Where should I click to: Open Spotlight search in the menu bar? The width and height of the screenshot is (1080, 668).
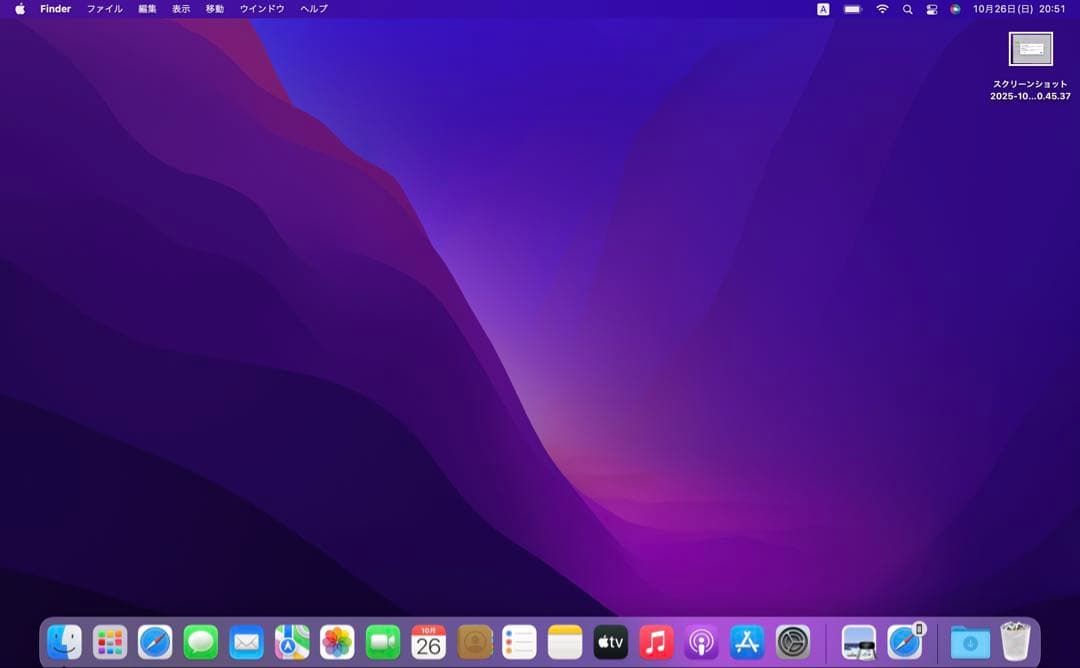pyautogui.click(x=906, y=9)
